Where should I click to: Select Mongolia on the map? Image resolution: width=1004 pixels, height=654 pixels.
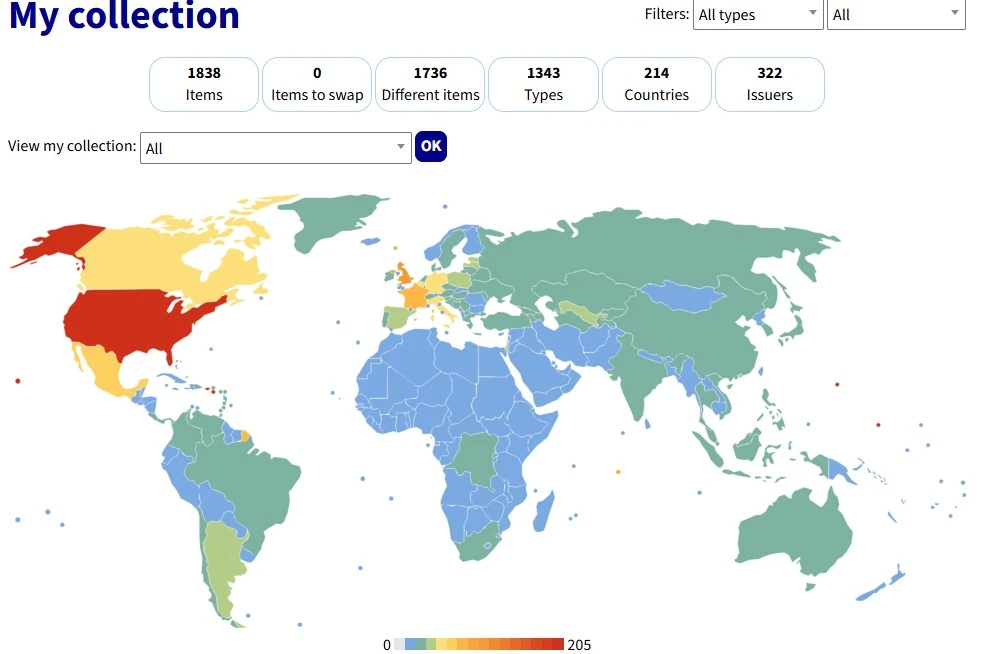tap(682, 296)
